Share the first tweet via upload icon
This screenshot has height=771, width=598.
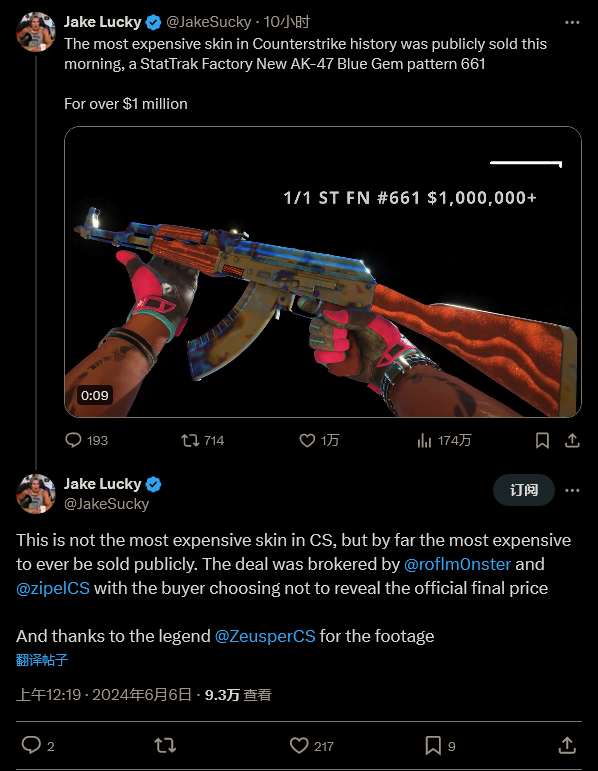coord(572,440)
